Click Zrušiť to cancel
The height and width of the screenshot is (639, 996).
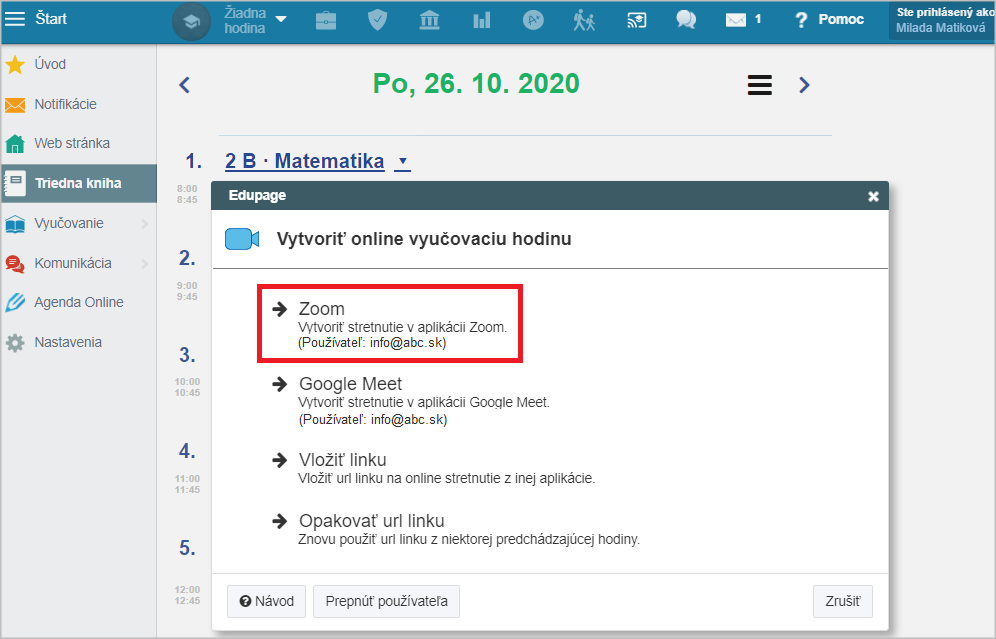(843, 602)
